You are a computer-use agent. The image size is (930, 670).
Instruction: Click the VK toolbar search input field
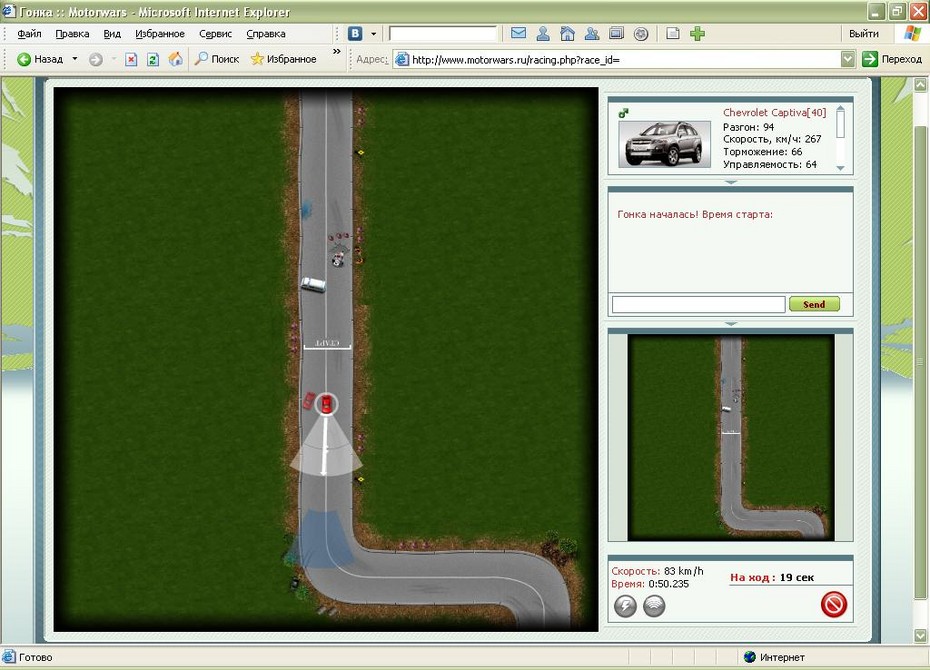tap(442, 34)
